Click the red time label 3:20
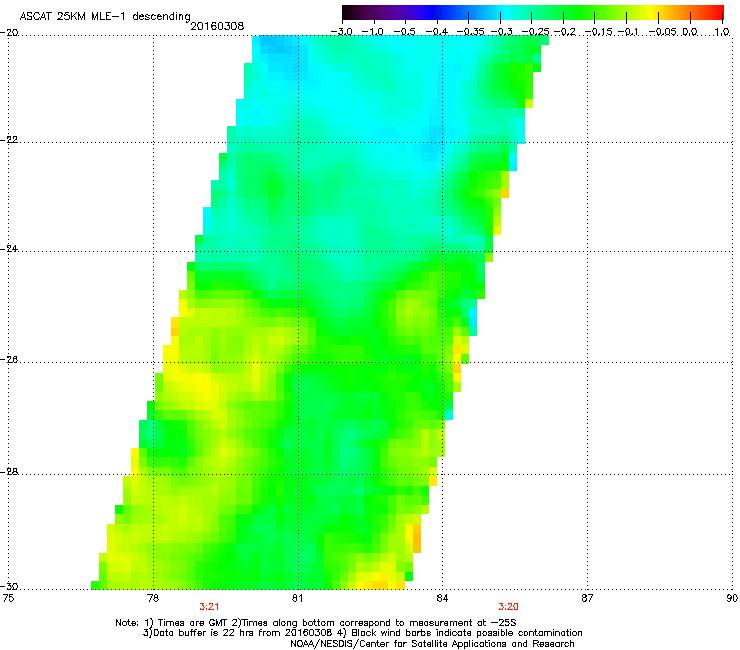Viewport: 740px width, 650px height. pos(508,607)
